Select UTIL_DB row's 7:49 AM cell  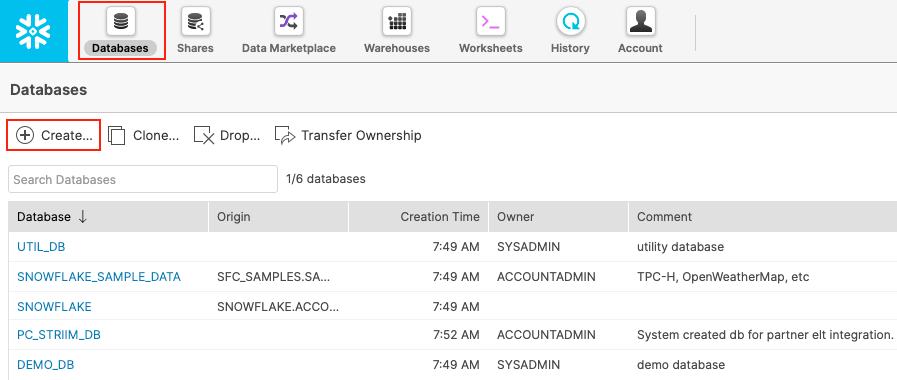click(456, 247)
